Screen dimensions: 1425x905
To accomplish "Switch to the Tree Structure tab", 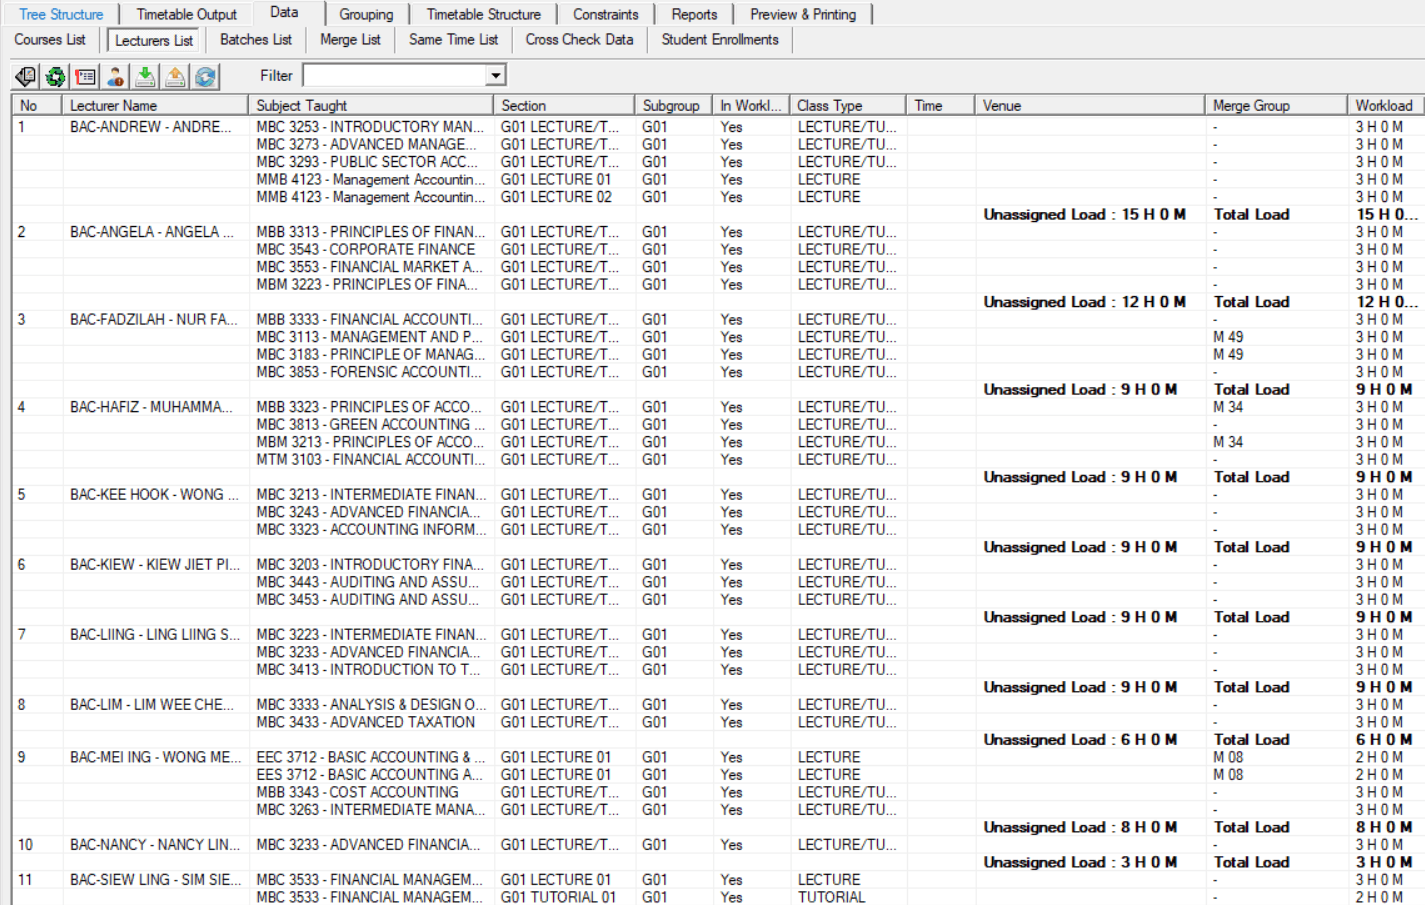I will click(x=61, y=14).
